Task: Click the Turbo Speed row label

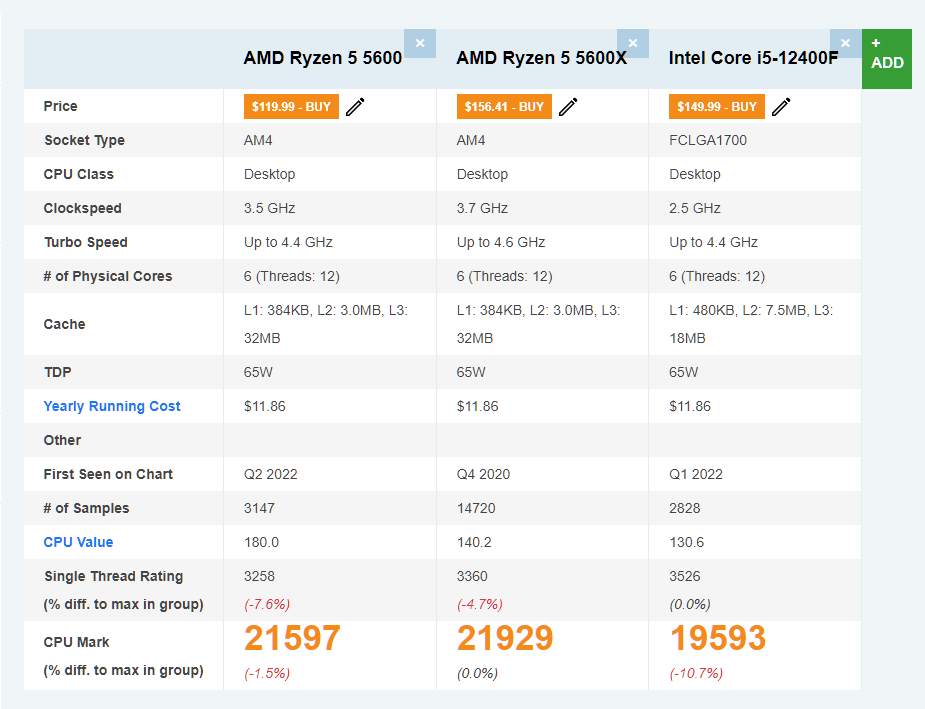Action: point(86,242)
